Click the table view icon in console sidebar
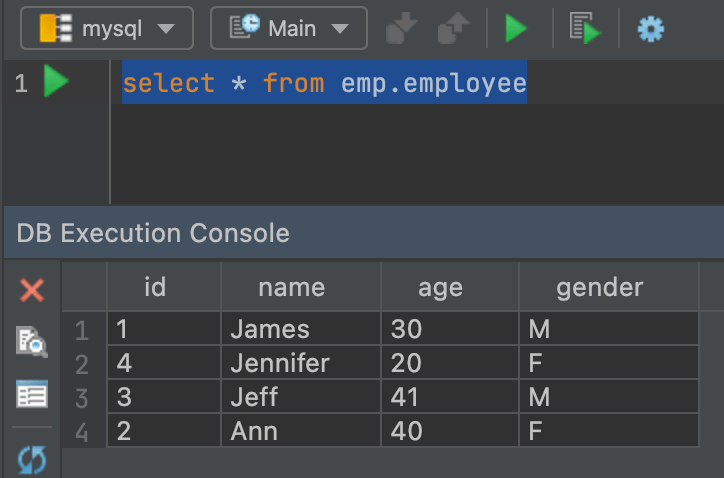 tap(32, 394)
